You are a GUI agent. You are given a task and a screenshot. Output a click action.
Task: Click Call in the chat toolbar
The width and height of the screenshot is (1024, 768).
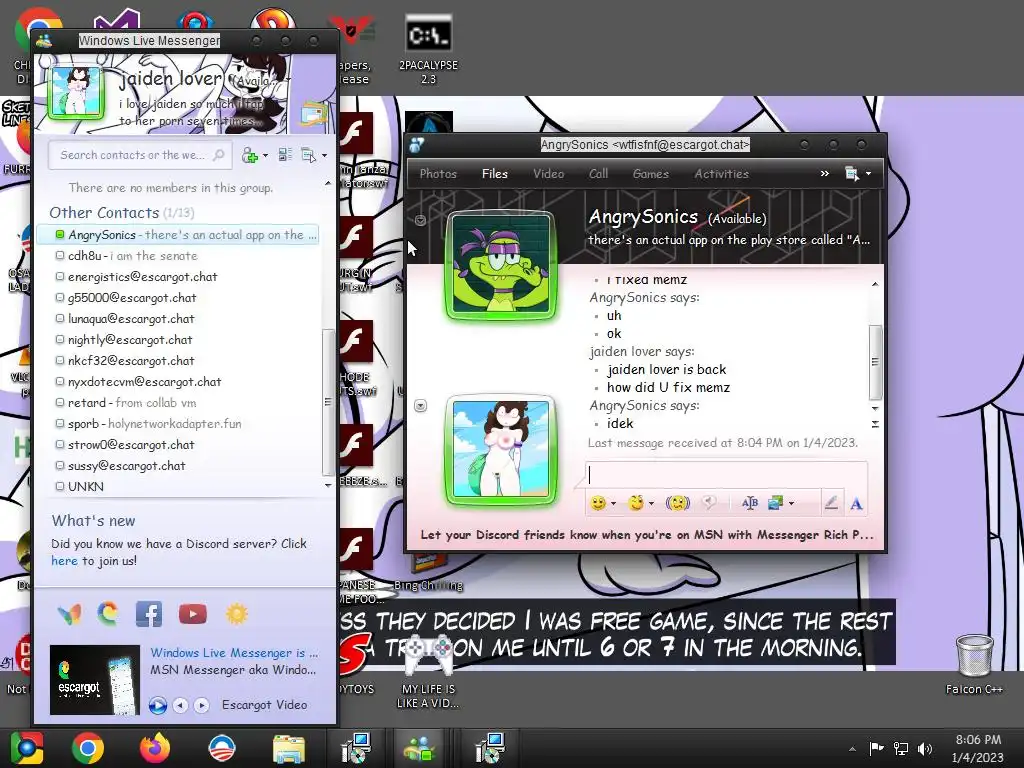(598, 174)
